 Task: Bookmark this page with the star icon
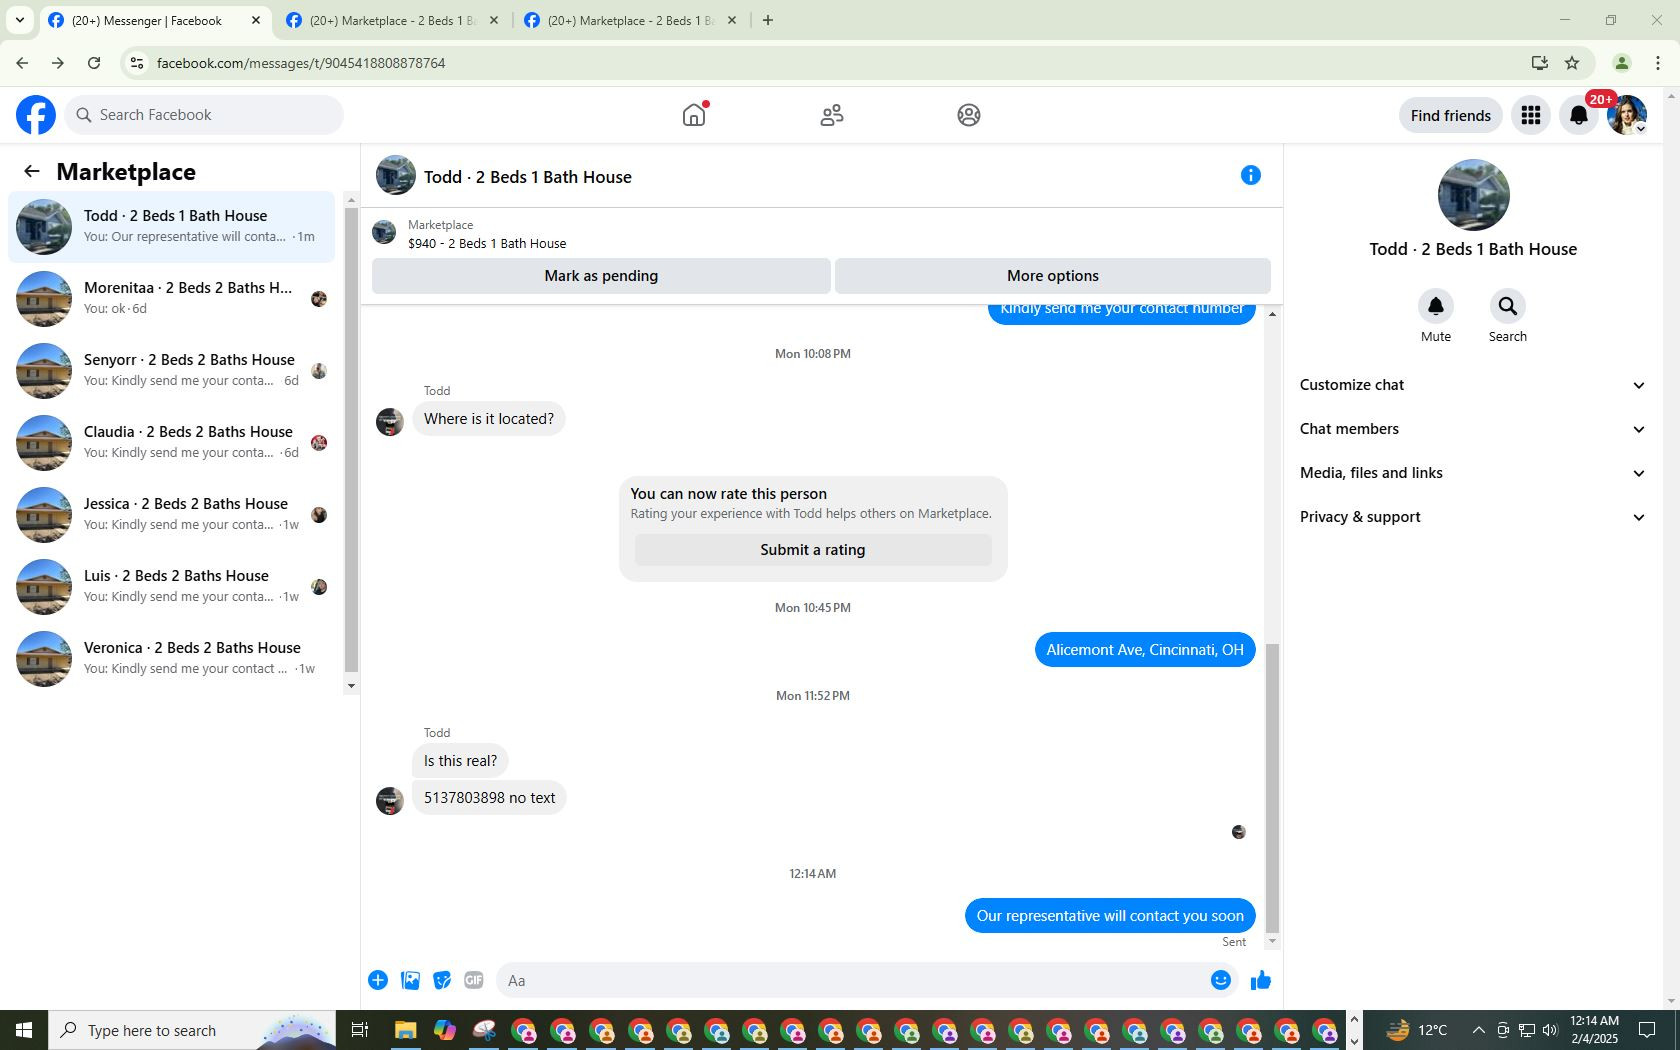[1572, 63]
